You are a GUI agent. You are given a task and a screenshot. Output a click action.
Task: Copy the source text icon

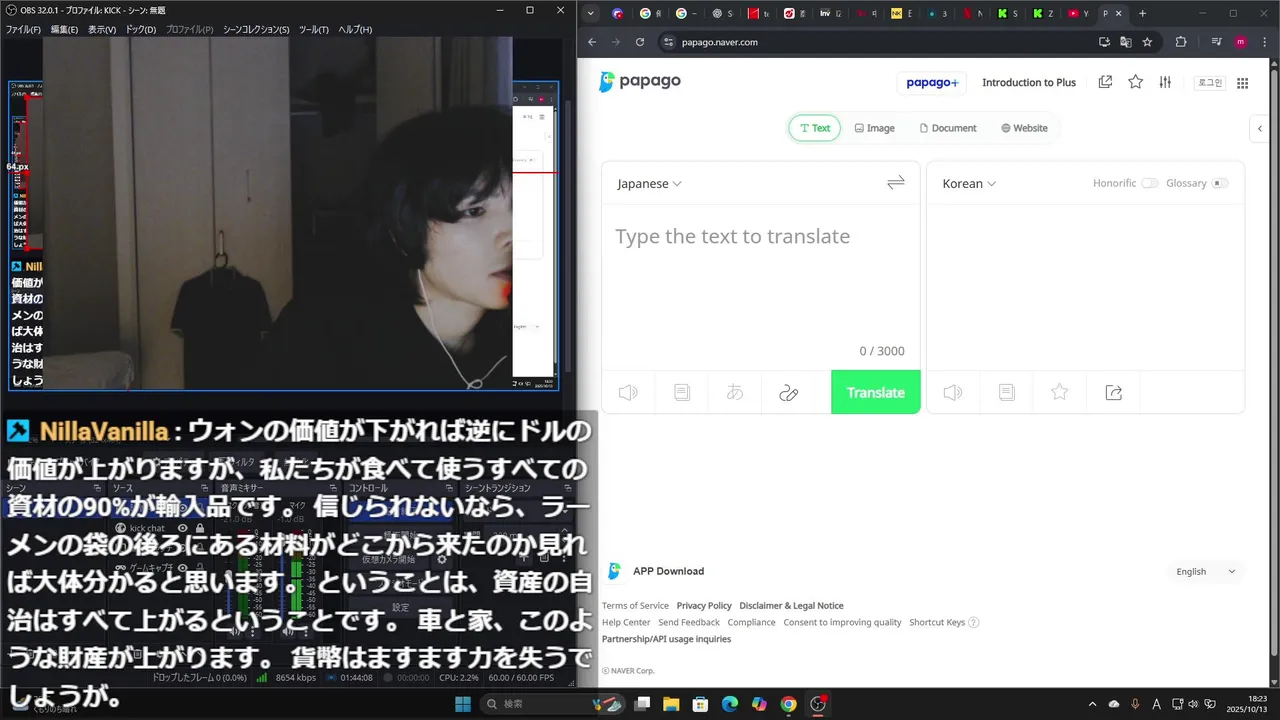point(682,393)
